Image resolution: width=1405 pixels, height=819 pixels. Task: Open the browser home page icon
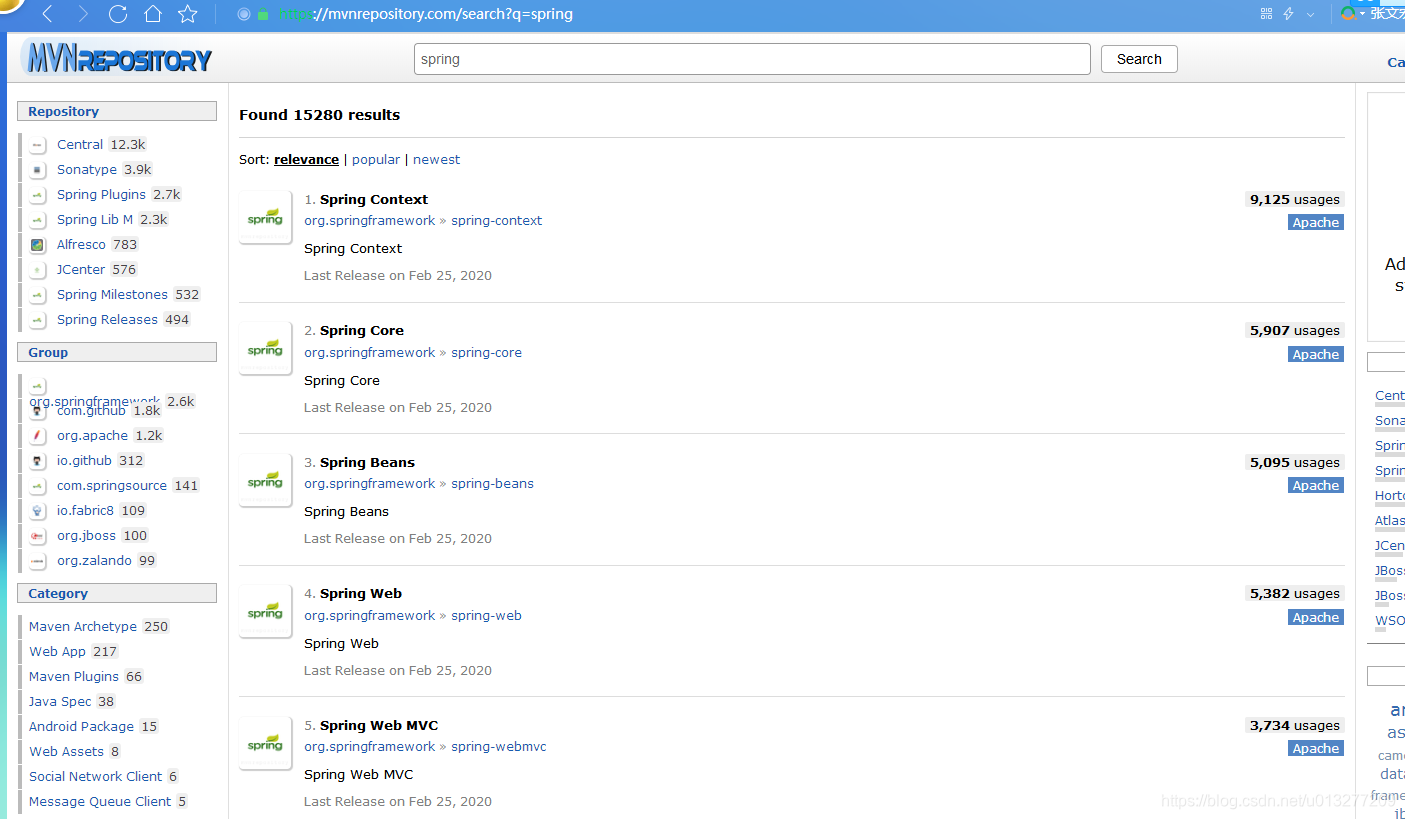(x=153, y=14)
